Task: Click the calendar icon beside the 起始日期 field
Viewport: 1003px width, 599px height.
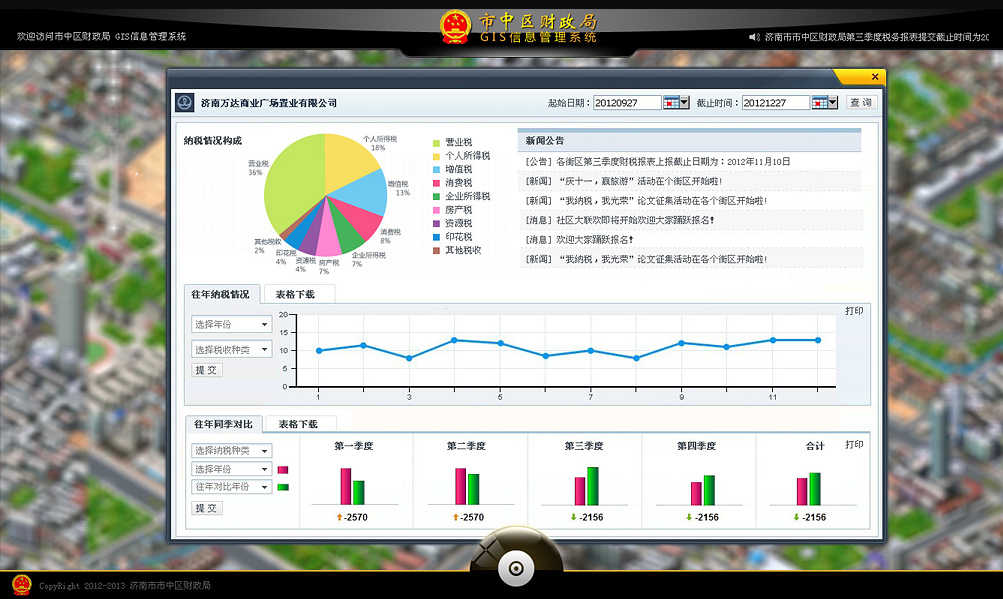Action: coord(671,103)
